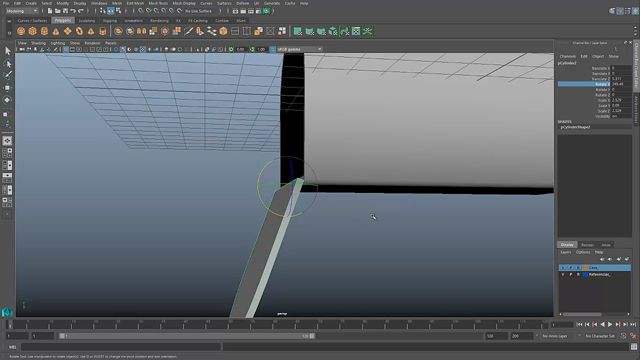
Task: Toggle select by object type mode
Action: 111,11
